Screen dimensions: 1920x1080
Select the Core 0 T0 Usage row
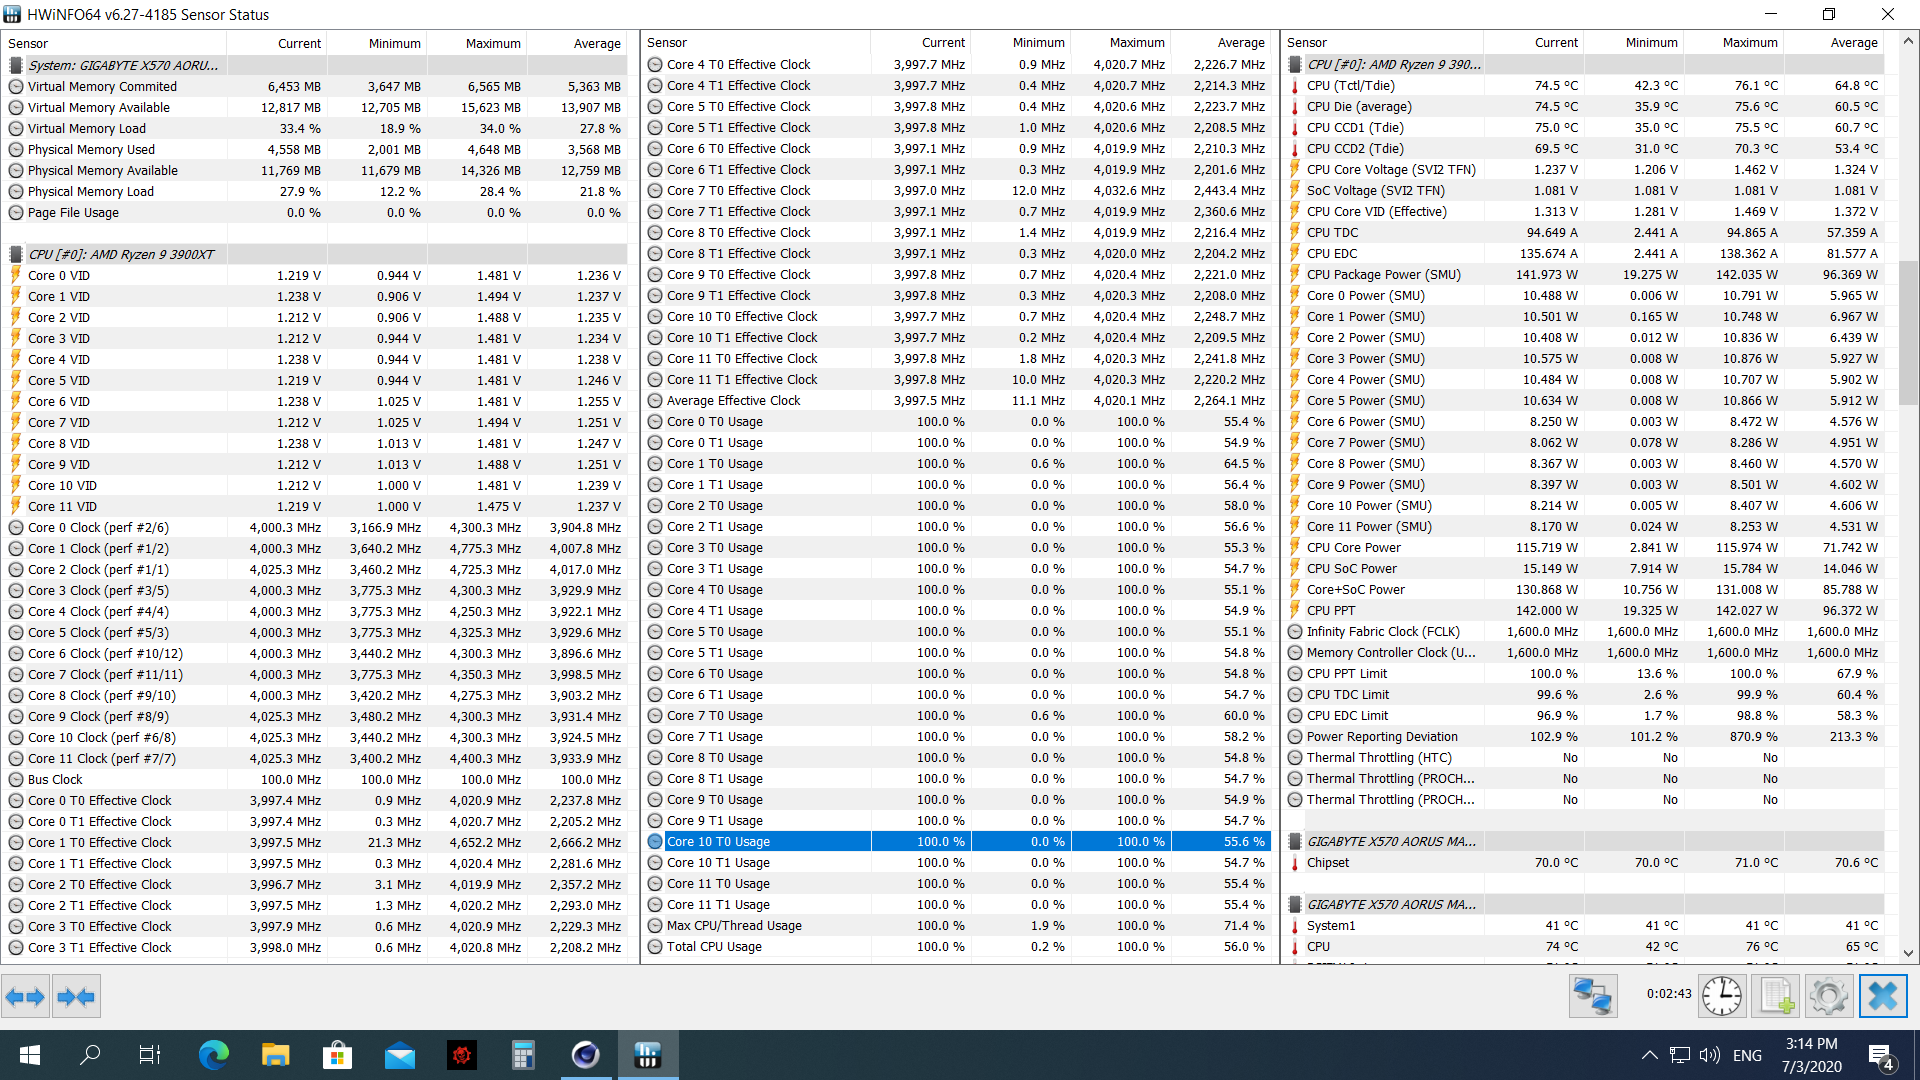[x=958, y=421]
